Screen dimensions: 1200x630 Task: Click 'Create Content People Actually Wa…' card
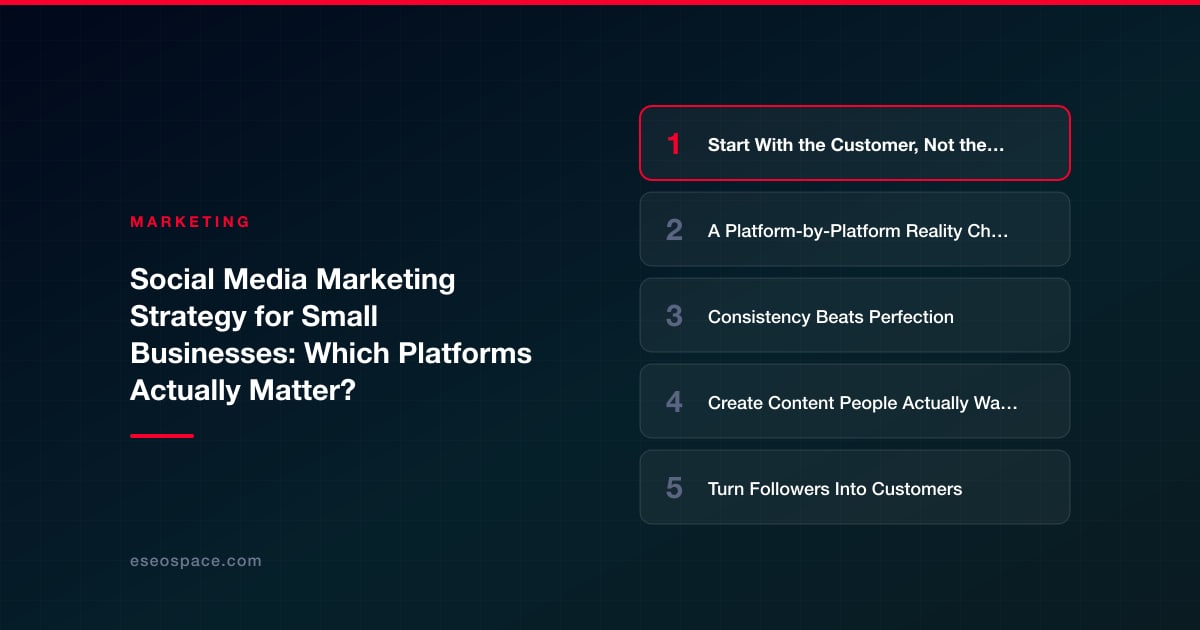(x=855, y=401)
